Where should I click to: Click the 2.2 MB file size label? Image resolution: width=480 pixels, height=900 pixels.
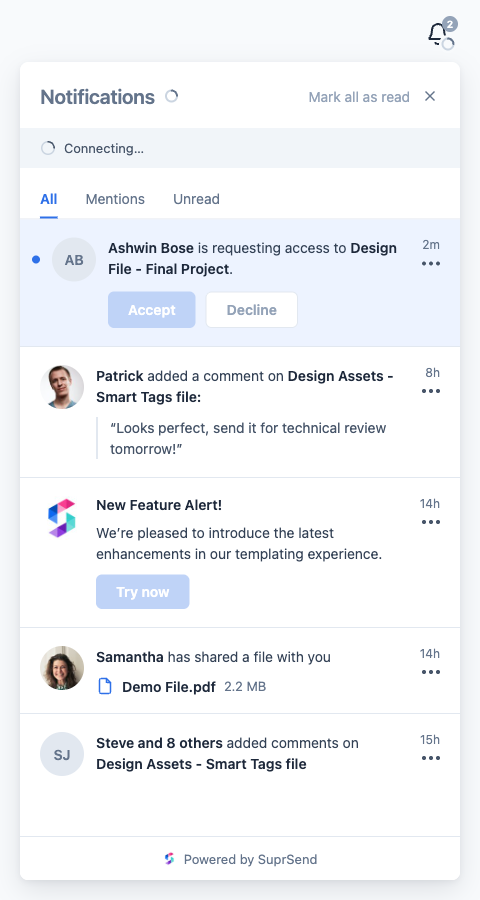click(245, 687)
